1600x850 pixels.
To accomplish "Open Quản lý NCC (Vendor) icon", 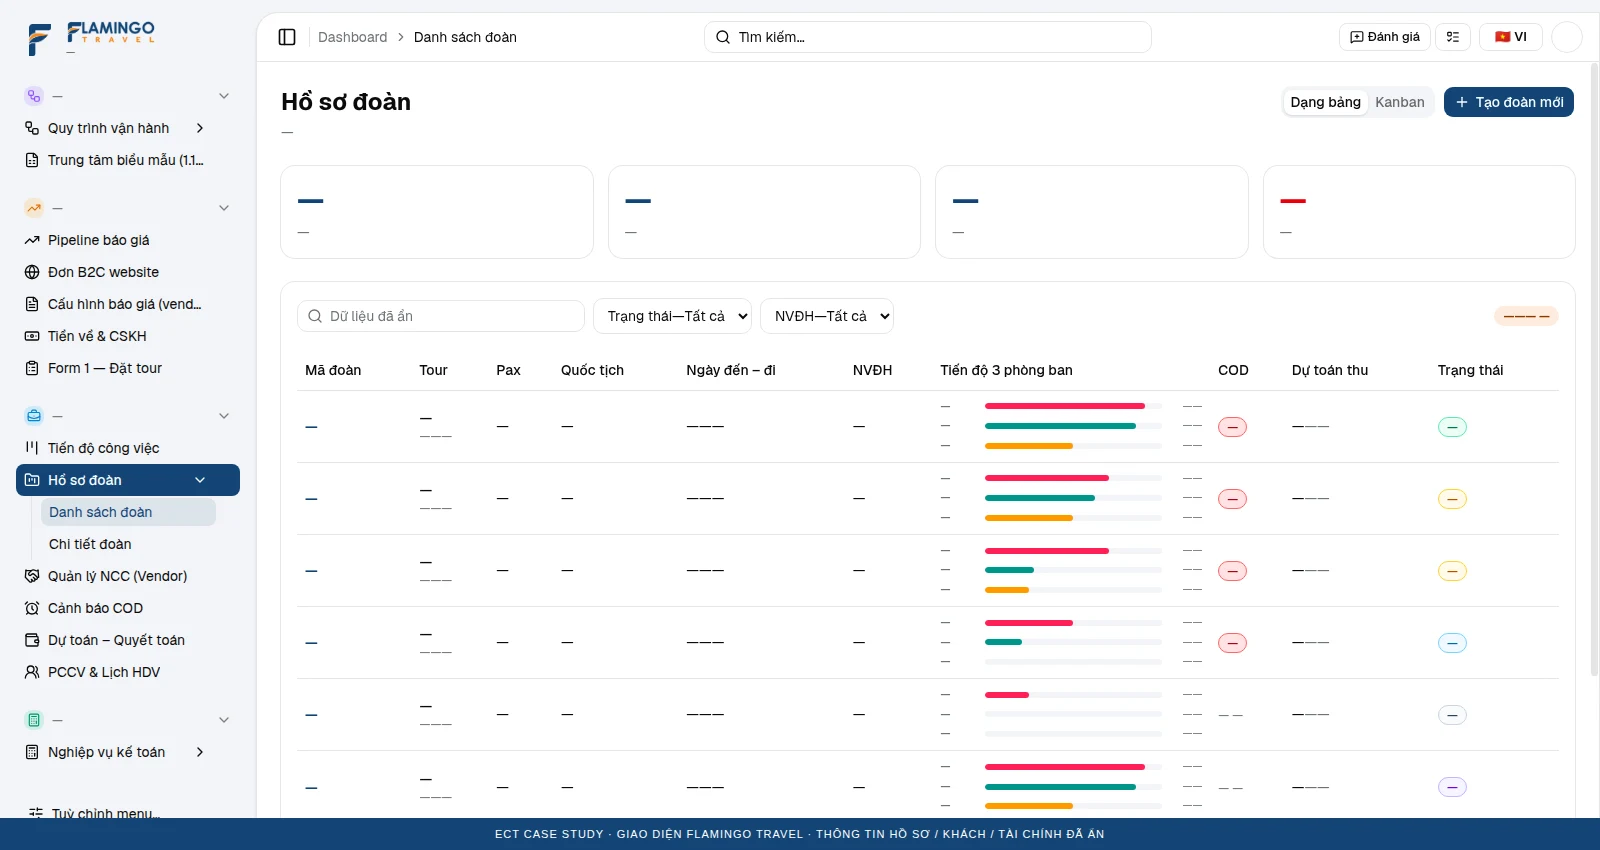I will point(32,576).
